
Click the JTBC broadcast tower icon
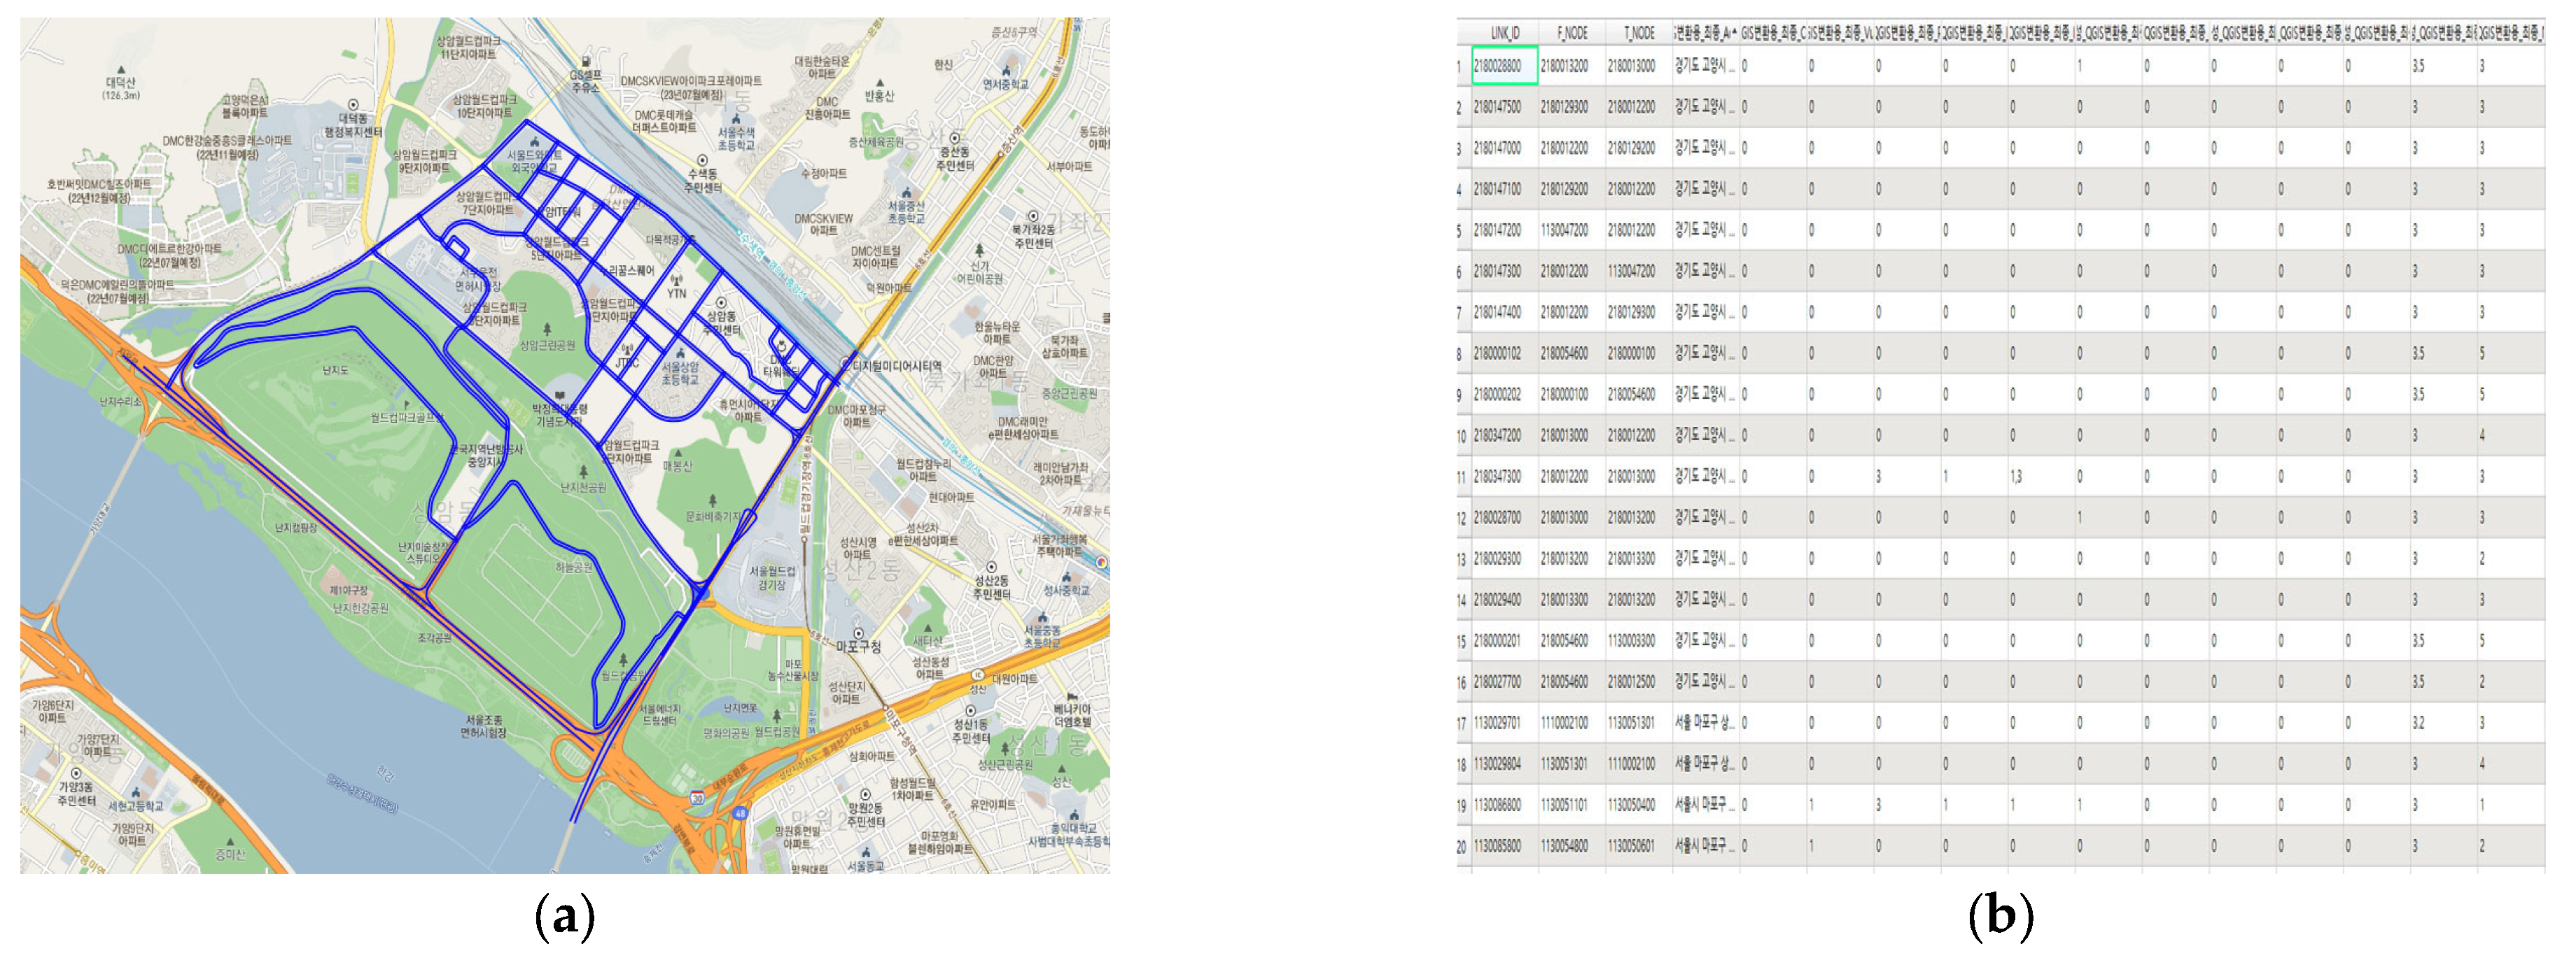pos(627,350)
